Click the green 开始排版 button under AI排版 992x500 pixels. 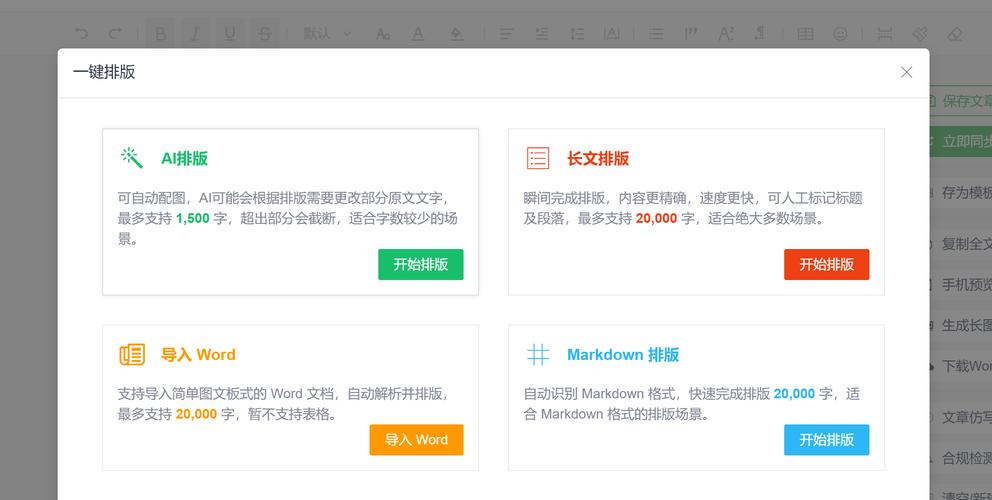tap(421, 265)
